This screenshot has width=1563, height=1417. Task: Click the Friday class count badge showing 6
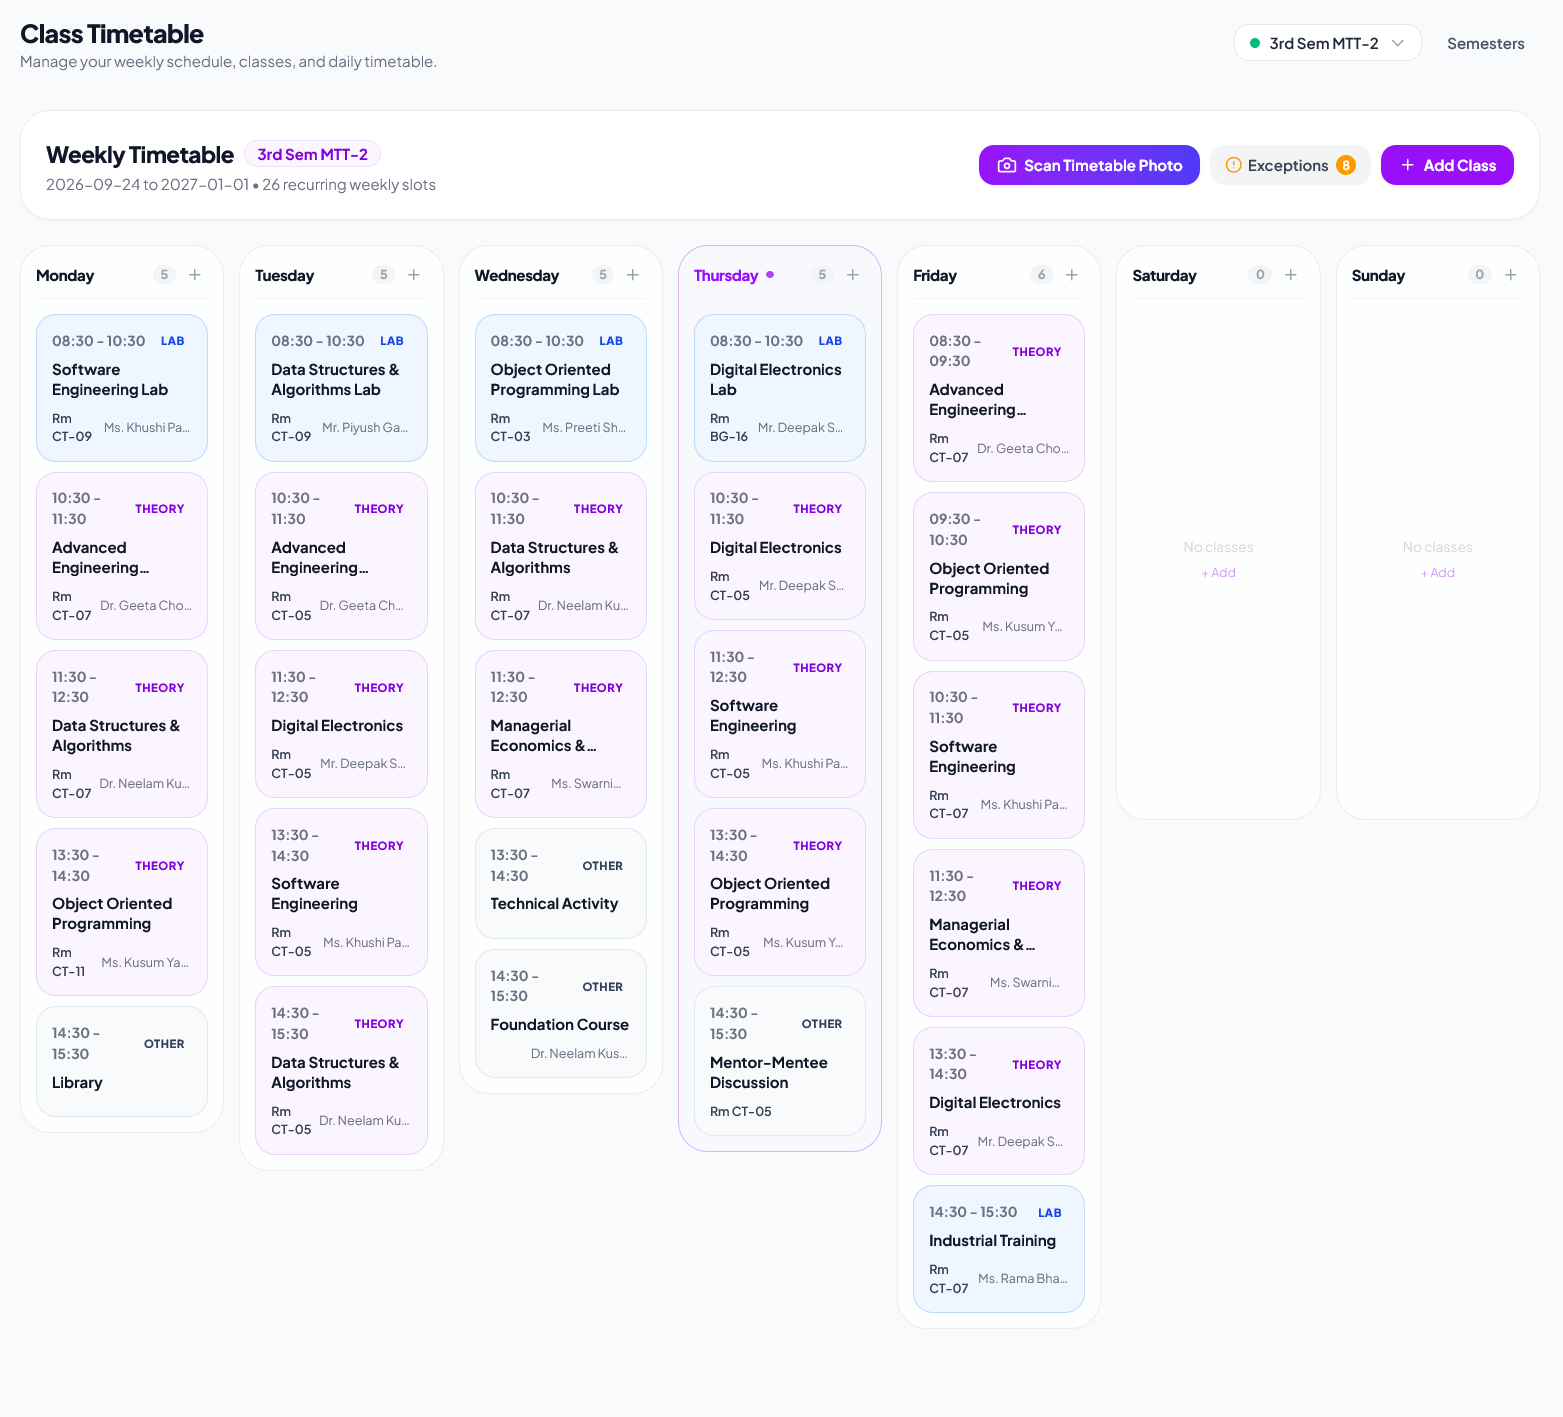[x=1041, y=275]
